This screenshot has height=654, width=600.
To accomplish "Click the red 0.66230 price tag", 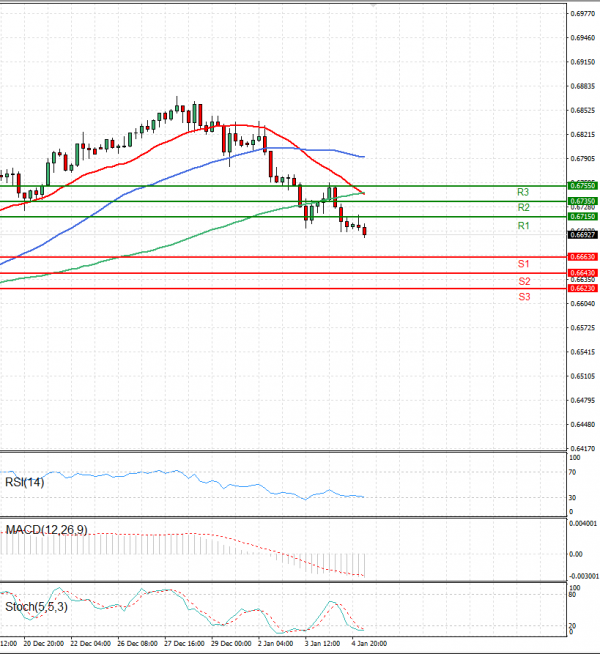I will tap(582, 288).
